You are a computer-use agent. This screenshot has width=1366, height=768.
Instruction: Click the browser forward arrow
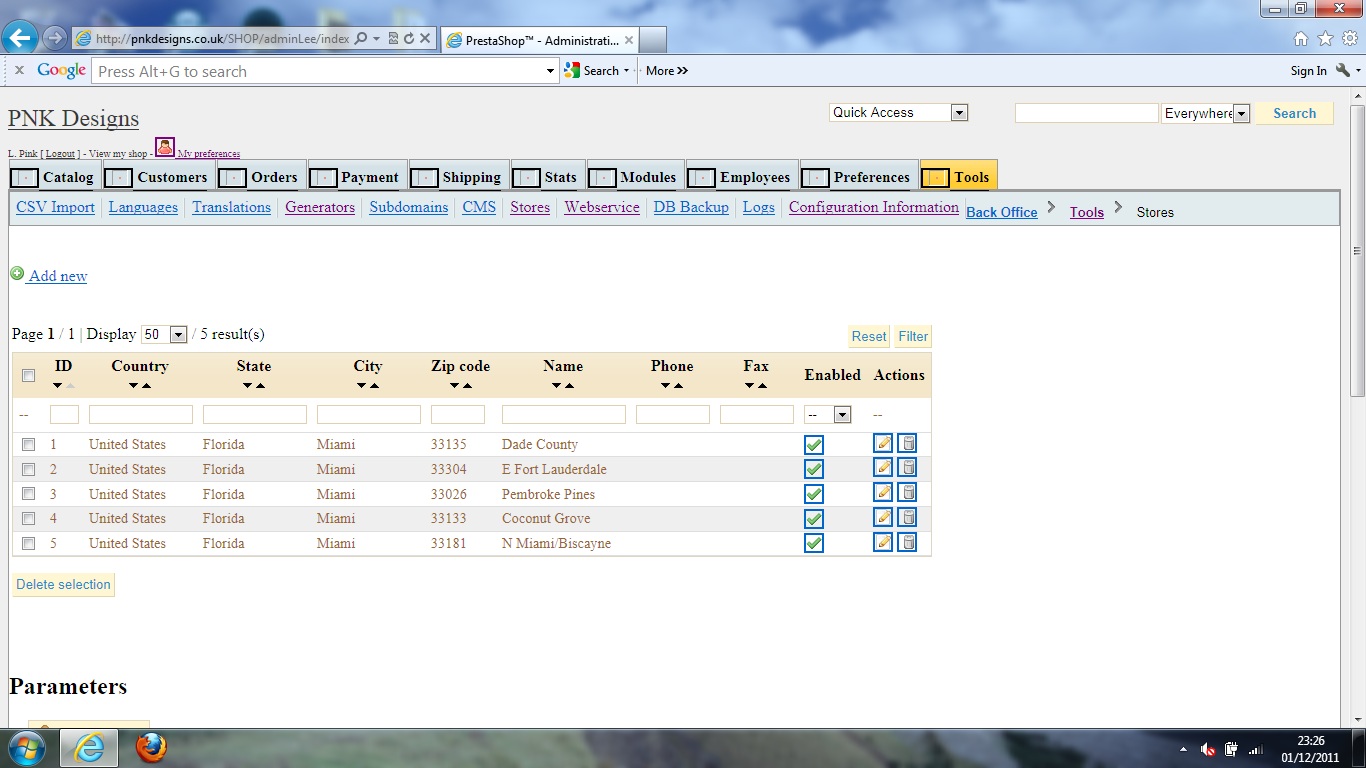coord(55,39)
